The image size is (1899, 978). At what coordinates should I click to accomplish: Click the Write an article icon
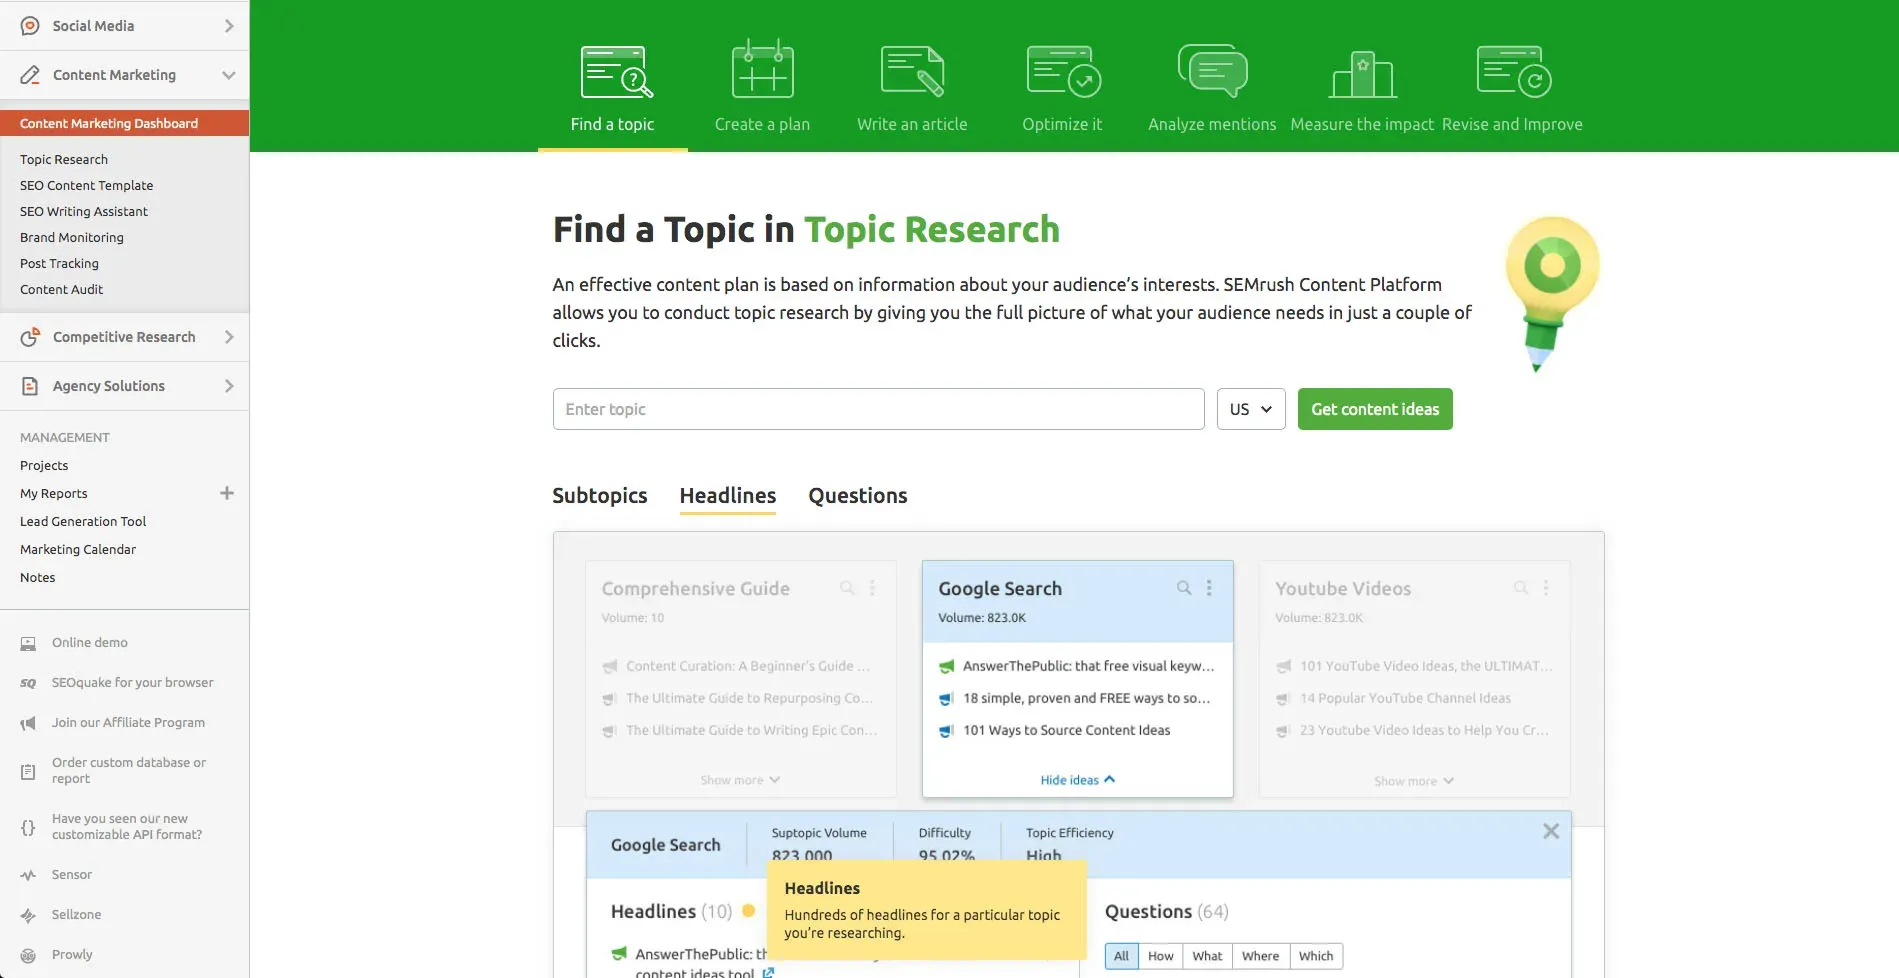tap(912, 70)
